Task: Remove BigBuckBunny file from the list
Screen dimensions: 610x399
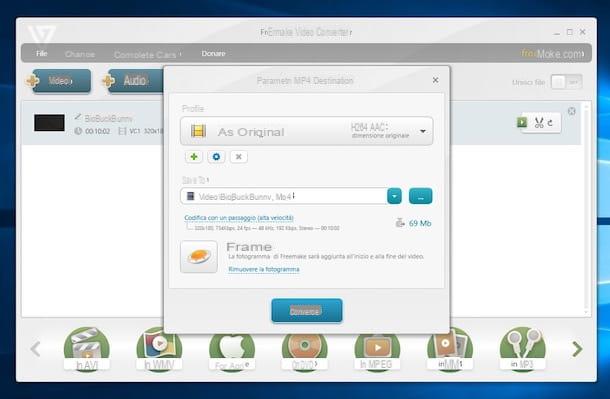Action: 571,111
